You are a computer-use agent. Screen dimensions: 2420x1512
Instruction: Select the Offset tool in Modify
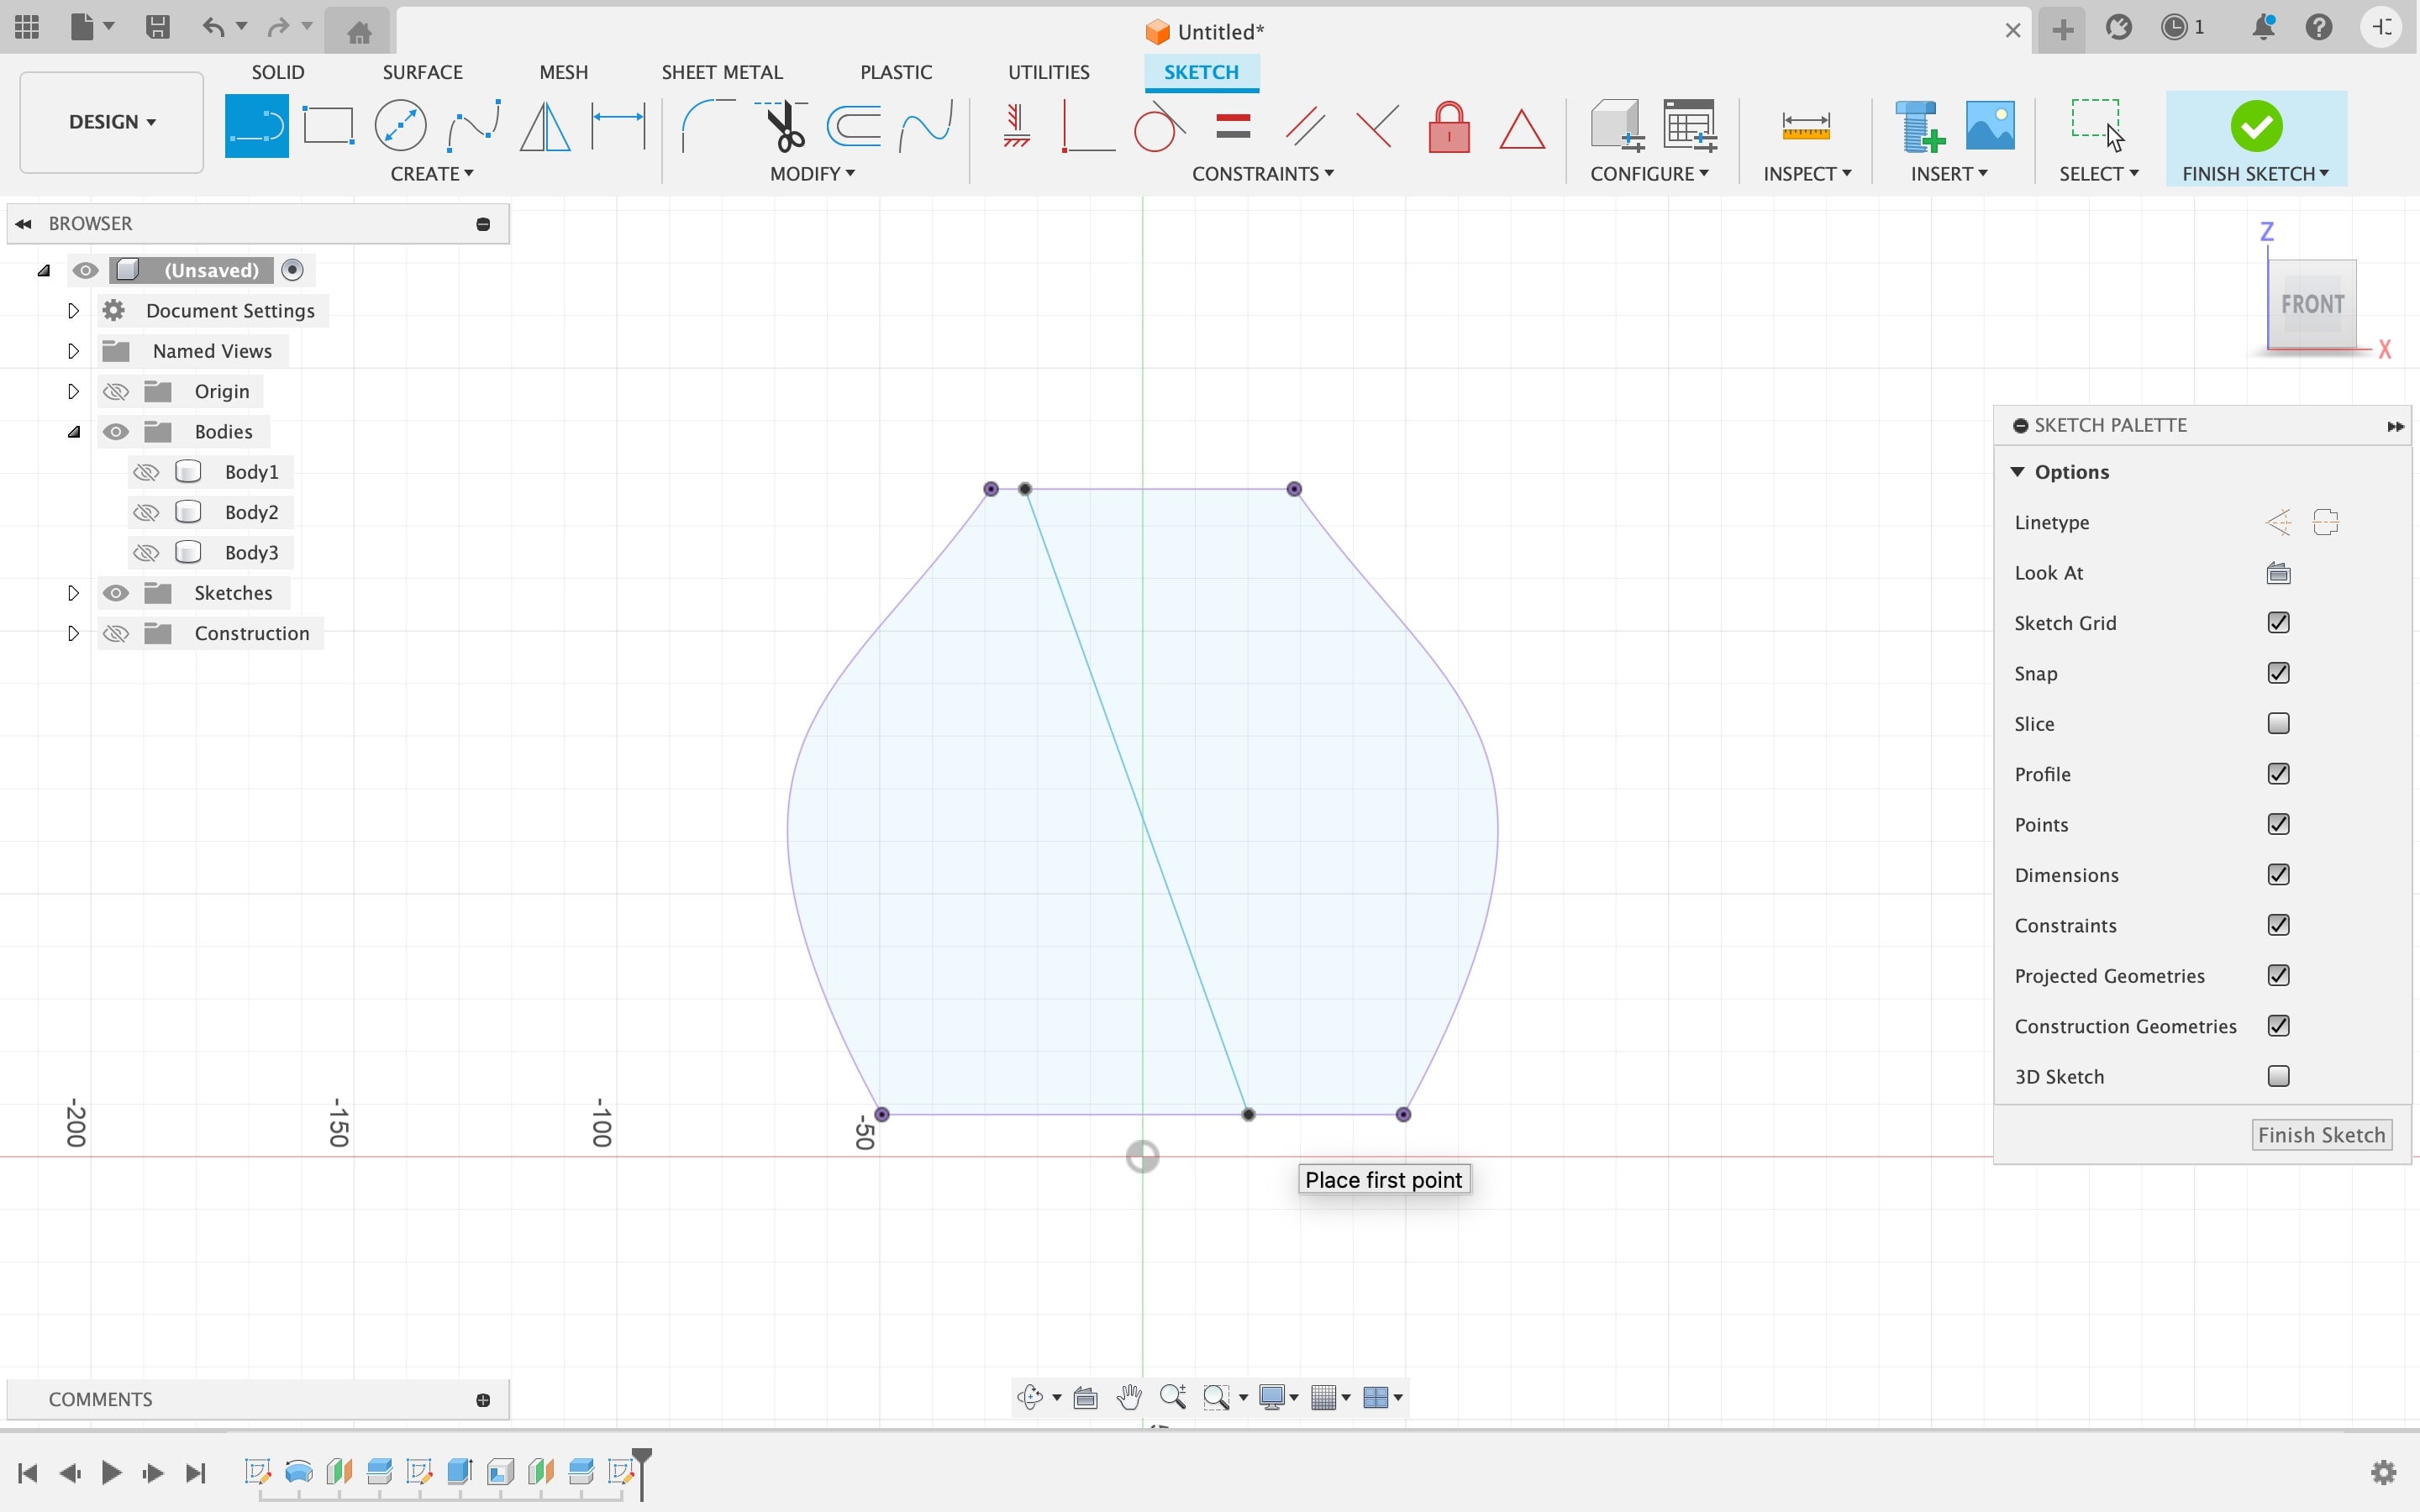tap(854, 126)
